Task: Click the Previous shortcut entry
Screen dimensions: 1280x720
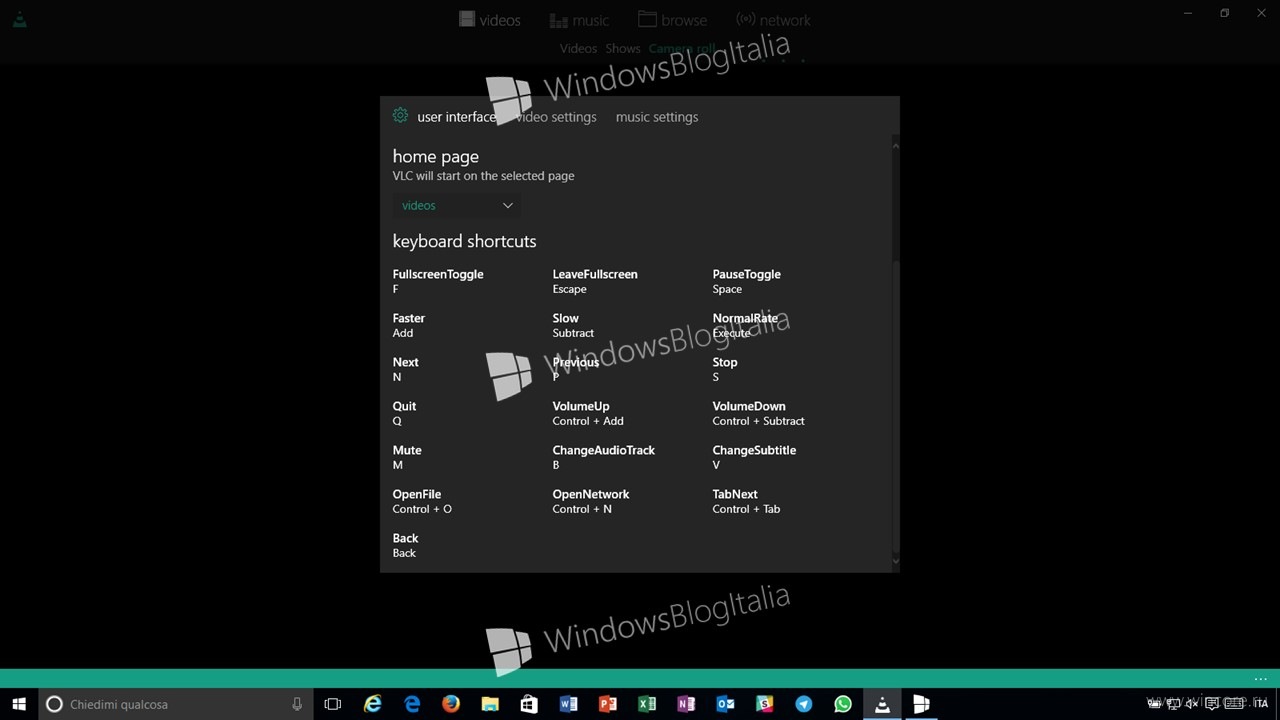Action: click(x=576, y=369)
